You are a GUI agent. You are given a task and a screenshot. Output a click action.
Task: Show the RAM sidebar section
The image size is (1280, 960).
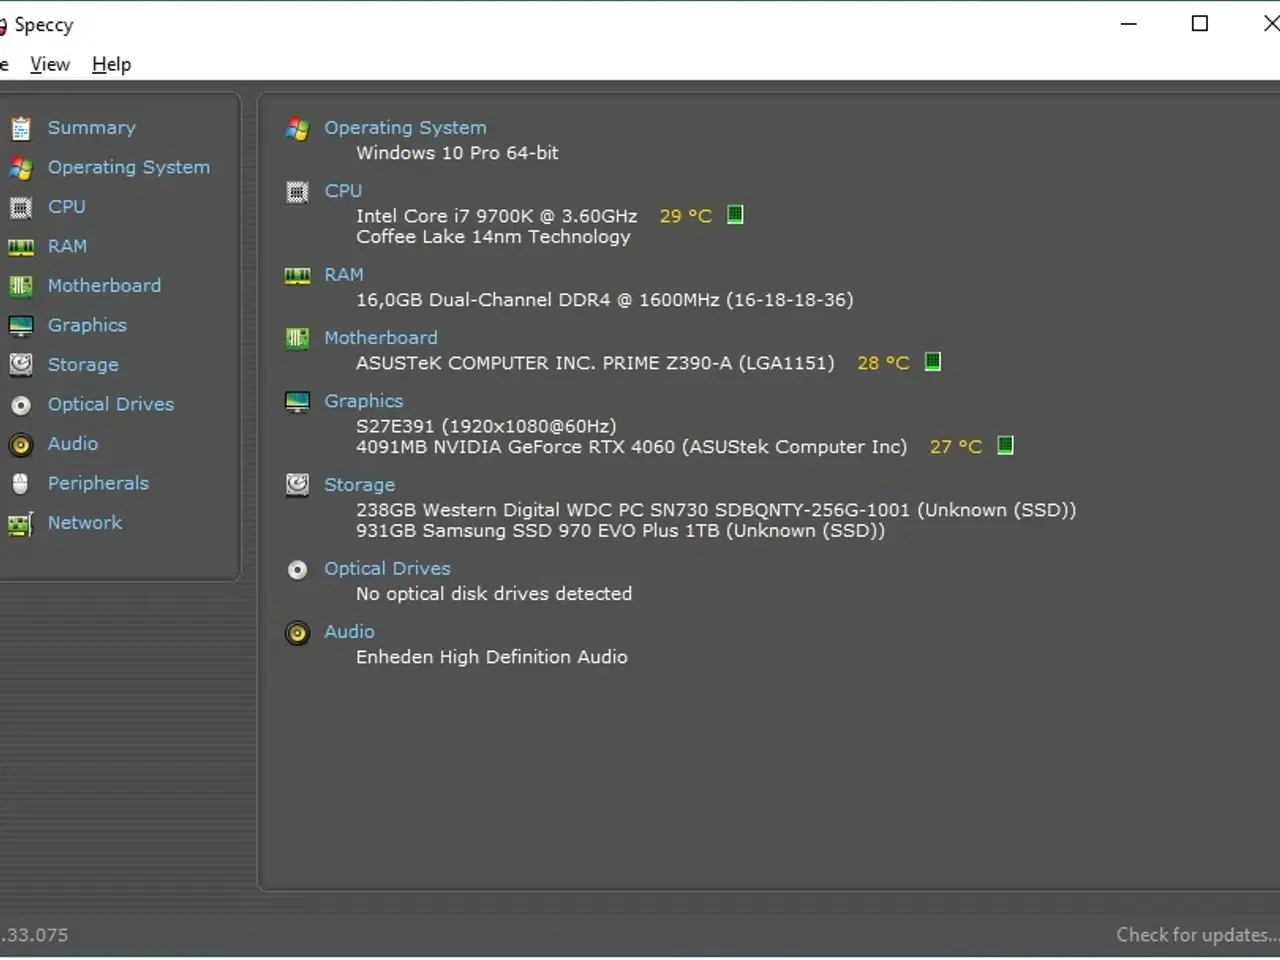coord(67,246)
